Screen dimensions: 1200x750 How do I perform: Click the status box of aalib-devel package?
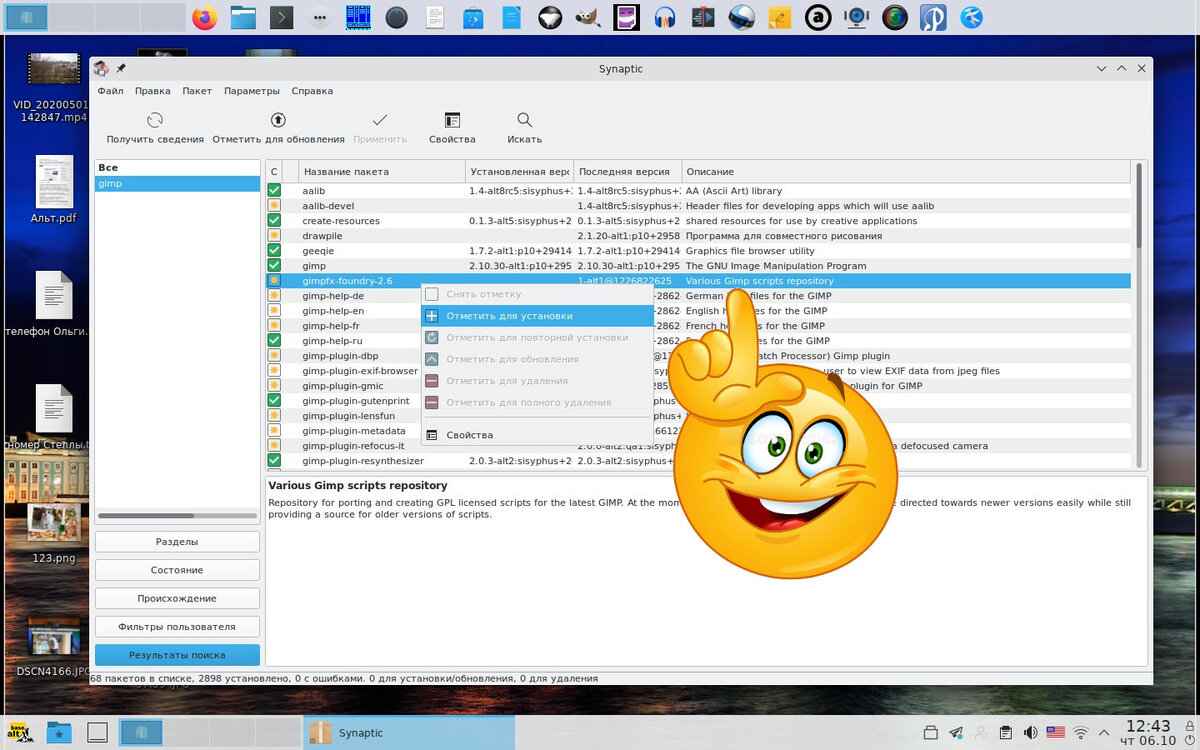[x=274, y=205]
